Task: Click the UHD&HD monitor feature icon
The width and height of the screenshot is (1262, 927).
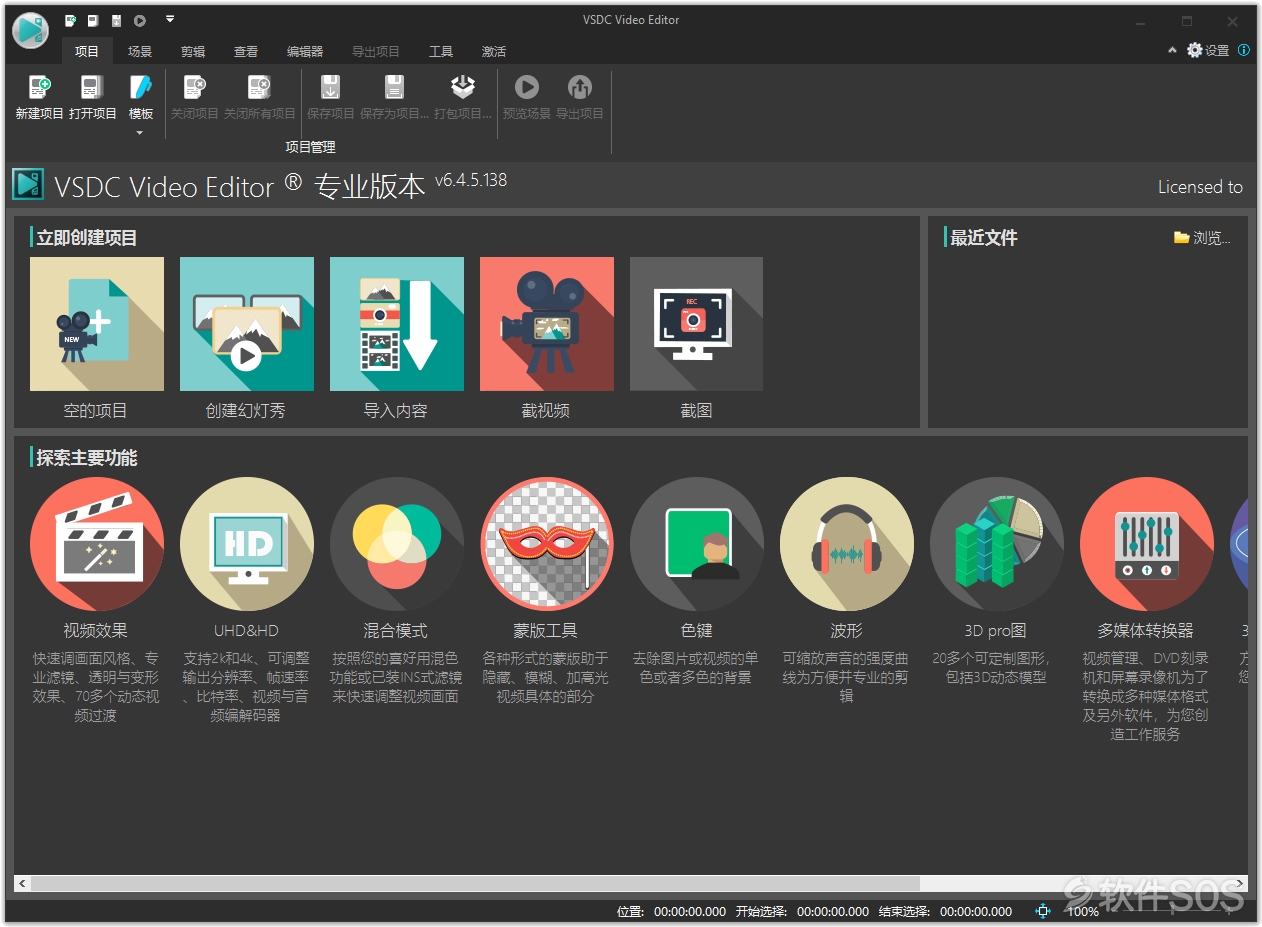Action: coord(247,544)
